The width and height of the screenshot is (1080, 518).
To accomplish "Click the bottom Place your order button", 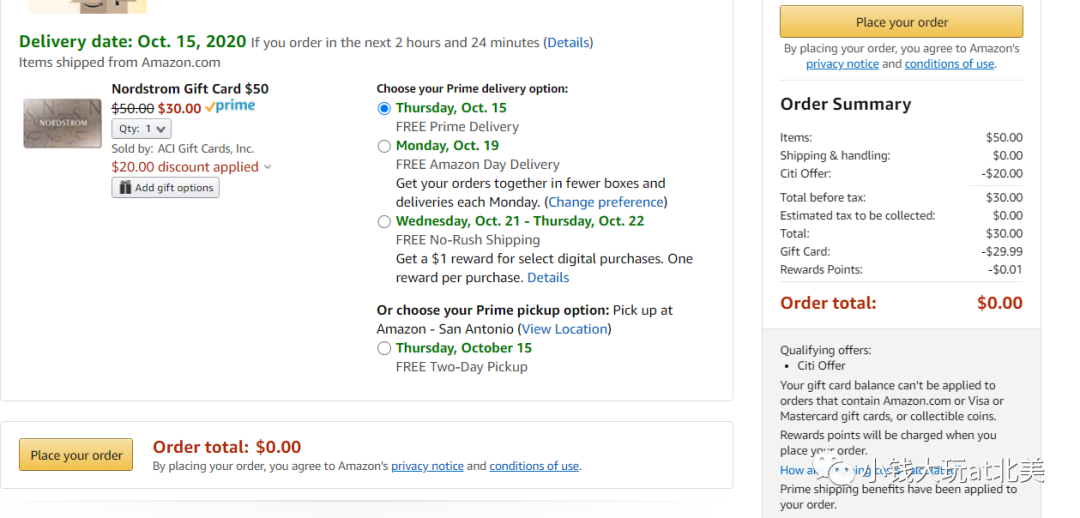I will point(76,456).
